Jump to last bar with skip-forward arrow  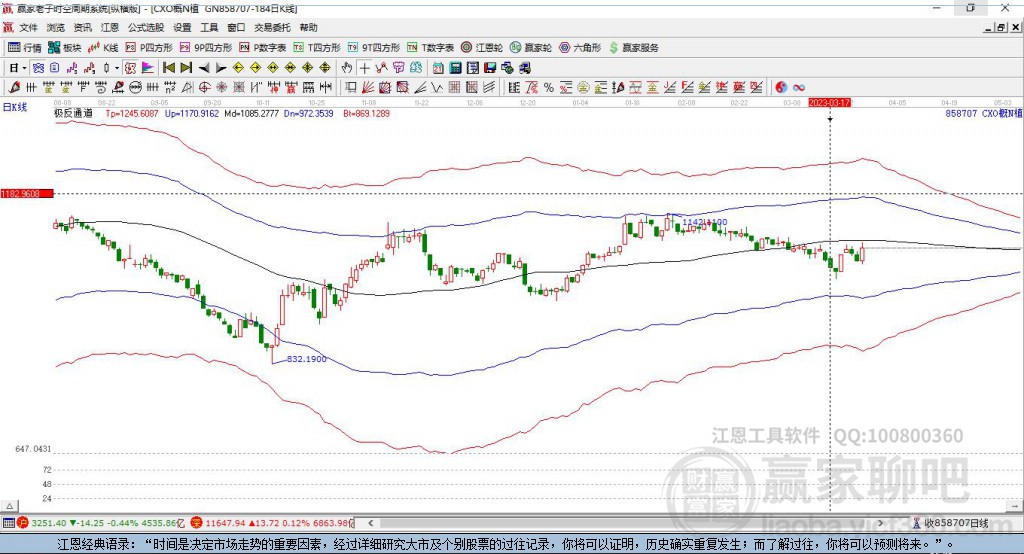click(x=186, y=68)
